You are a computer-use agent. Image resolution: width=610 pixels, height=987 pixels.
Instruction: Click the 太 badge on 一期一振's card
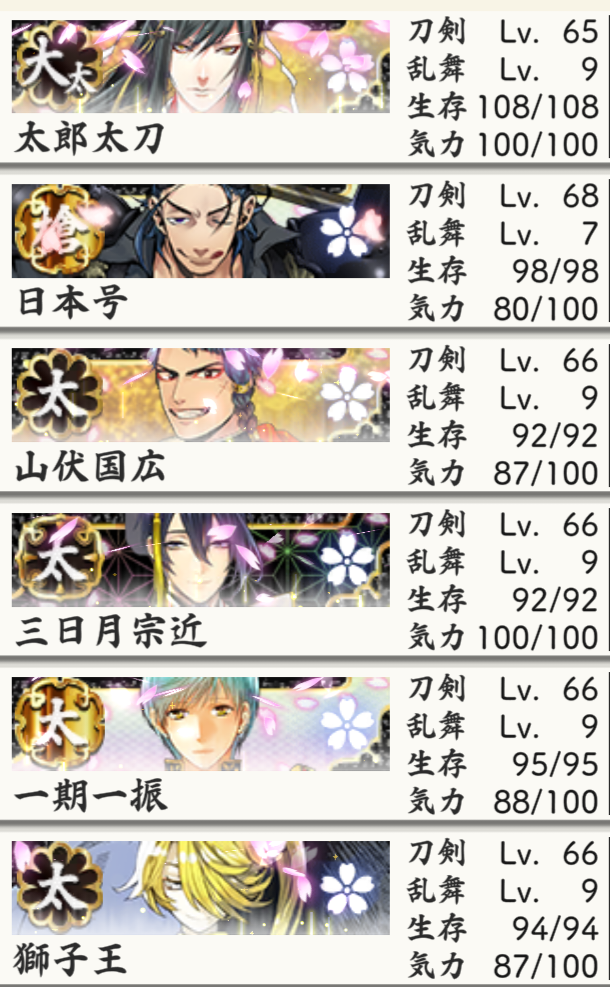pyautogui.click(x=59, y=723)
